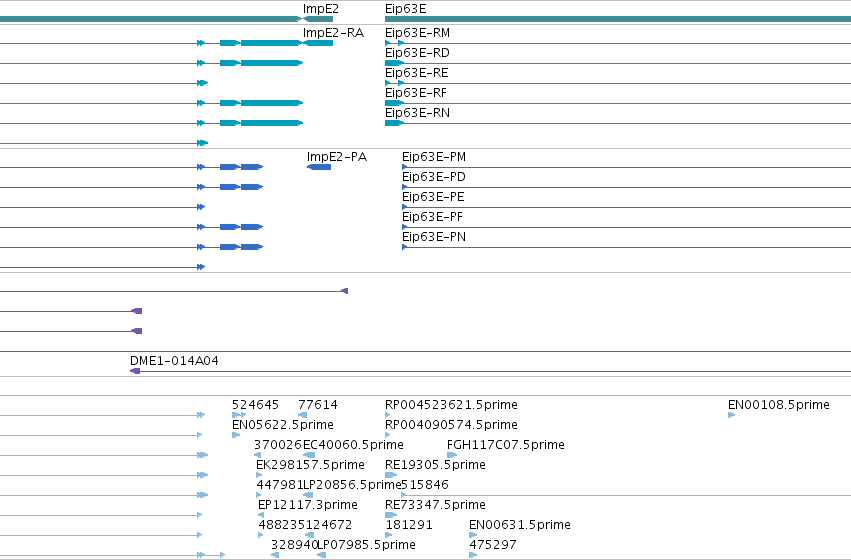
Task: Select the Eip63E-PF protein label
Action: click(433, 218)
